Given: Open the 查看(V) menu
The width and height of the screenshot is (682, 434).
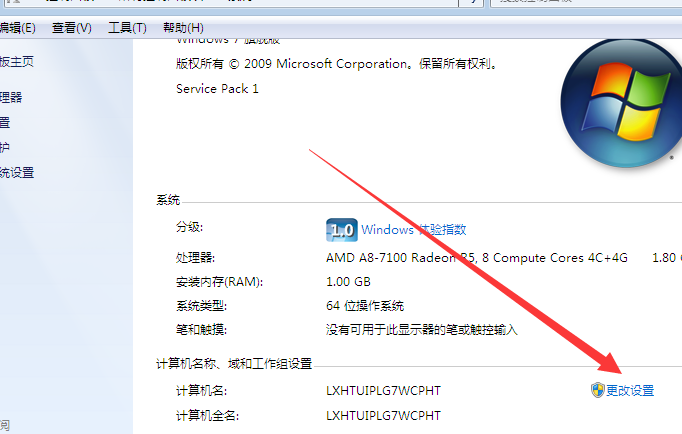Looking at the screenshot, I should point(72,28).
